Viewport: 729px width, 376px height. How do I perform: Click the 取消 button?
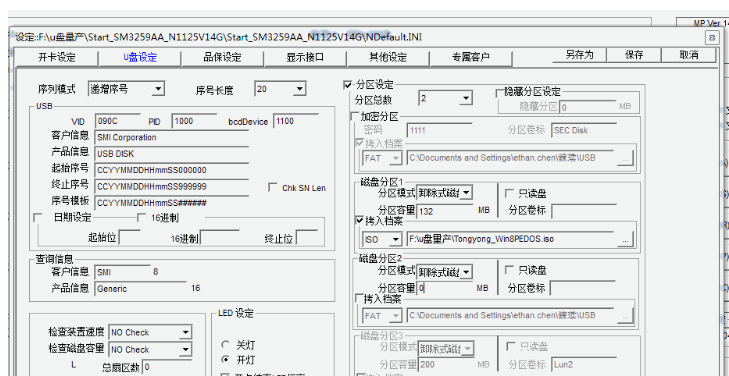[x=689, y=55]
